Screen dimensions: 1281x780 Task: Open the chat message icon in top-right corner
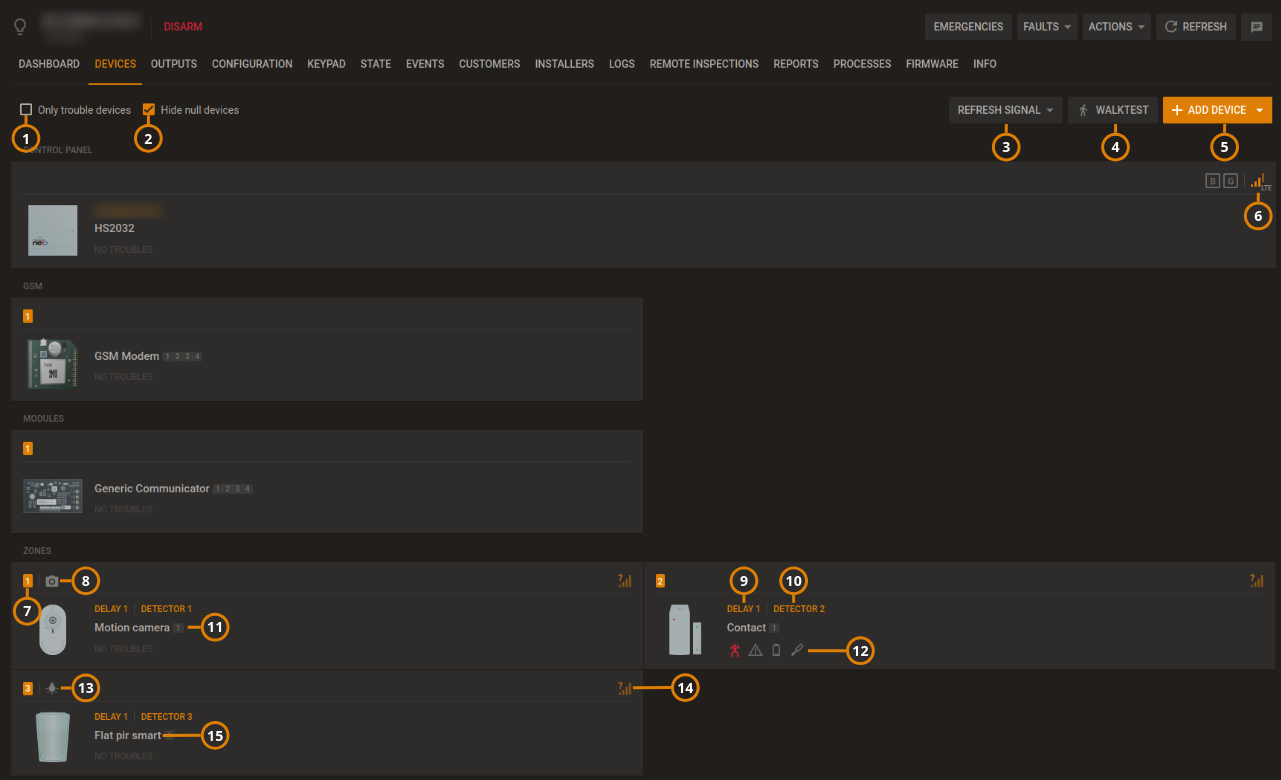click(1256, 26)
